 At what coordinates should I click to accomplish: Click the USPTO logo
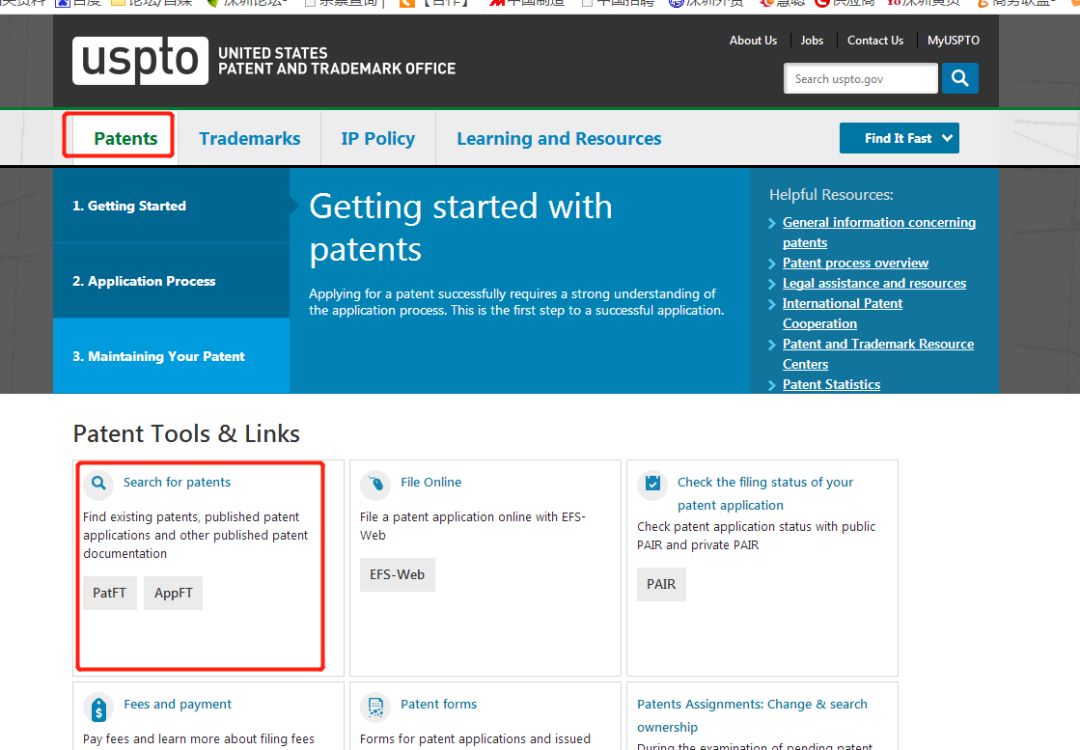click(141, 61)
